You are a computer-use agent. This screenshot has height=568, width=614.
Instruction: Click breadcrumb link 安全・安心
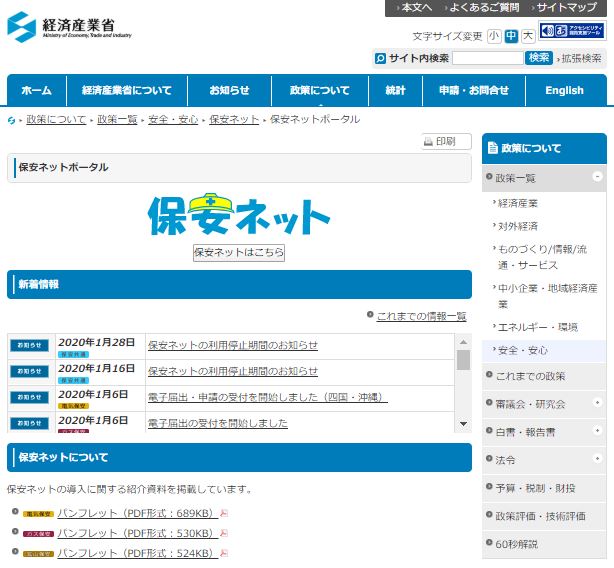tap(173, 119)
